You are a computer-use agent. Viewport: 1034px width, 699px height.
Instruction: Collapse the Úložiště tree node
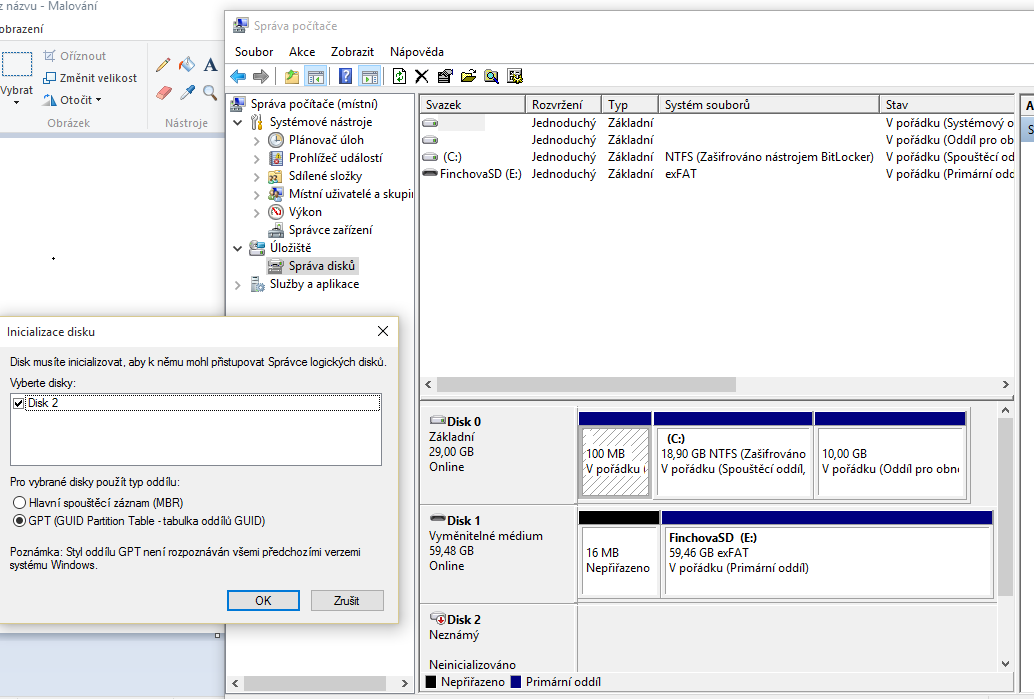[x=237, y=249]
